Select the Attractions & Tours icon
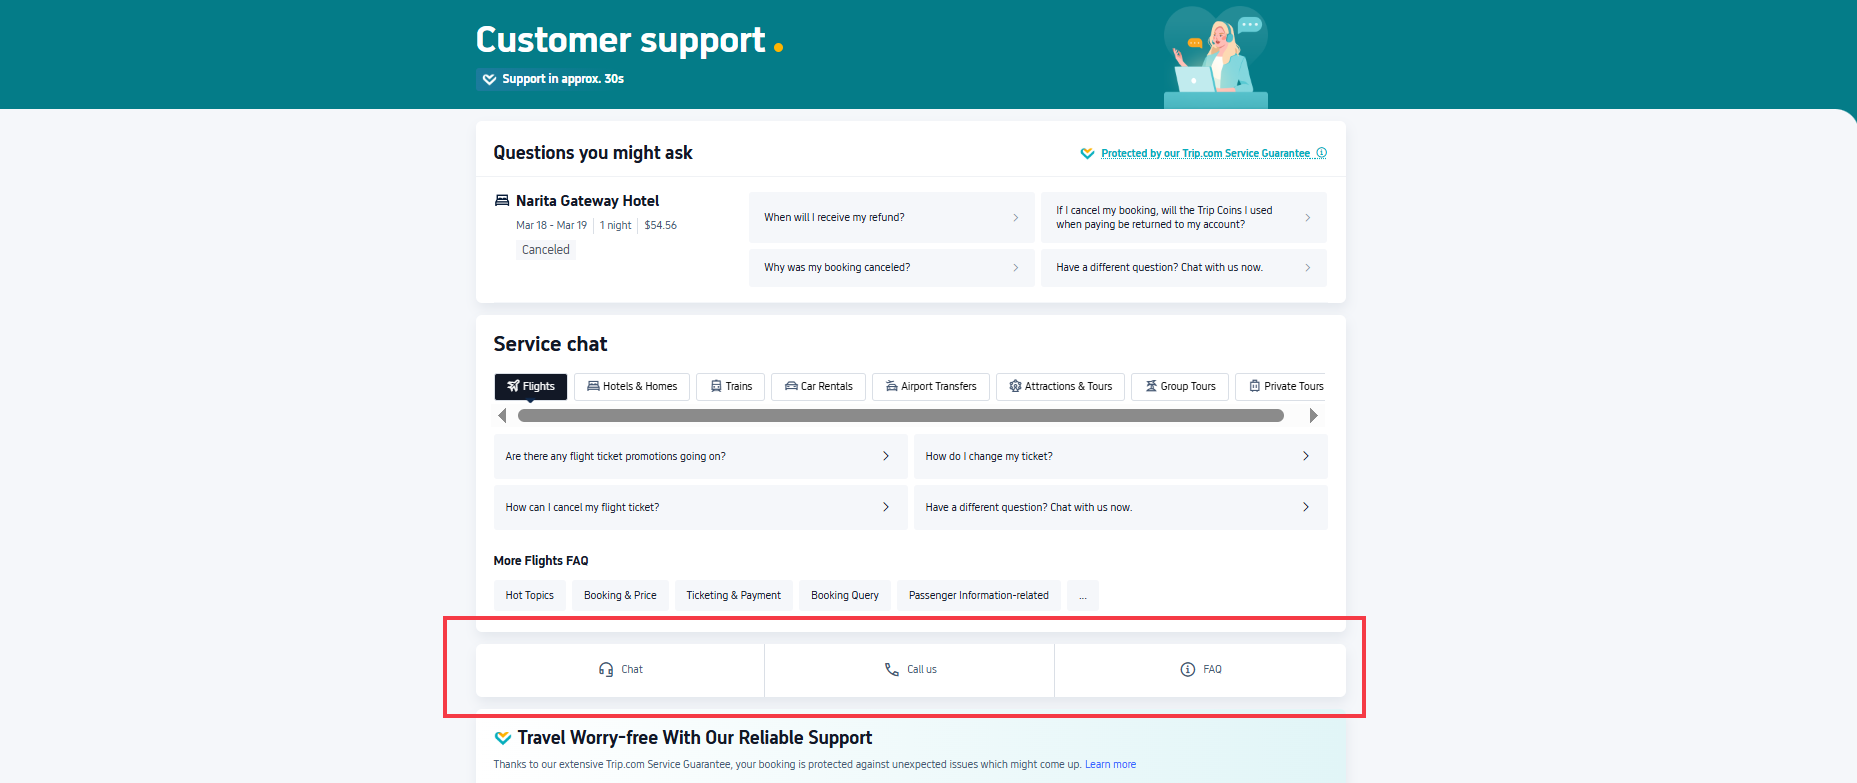Image resolution: width=1857 pixels, height=783 pixels. [x=1014, y=386]
